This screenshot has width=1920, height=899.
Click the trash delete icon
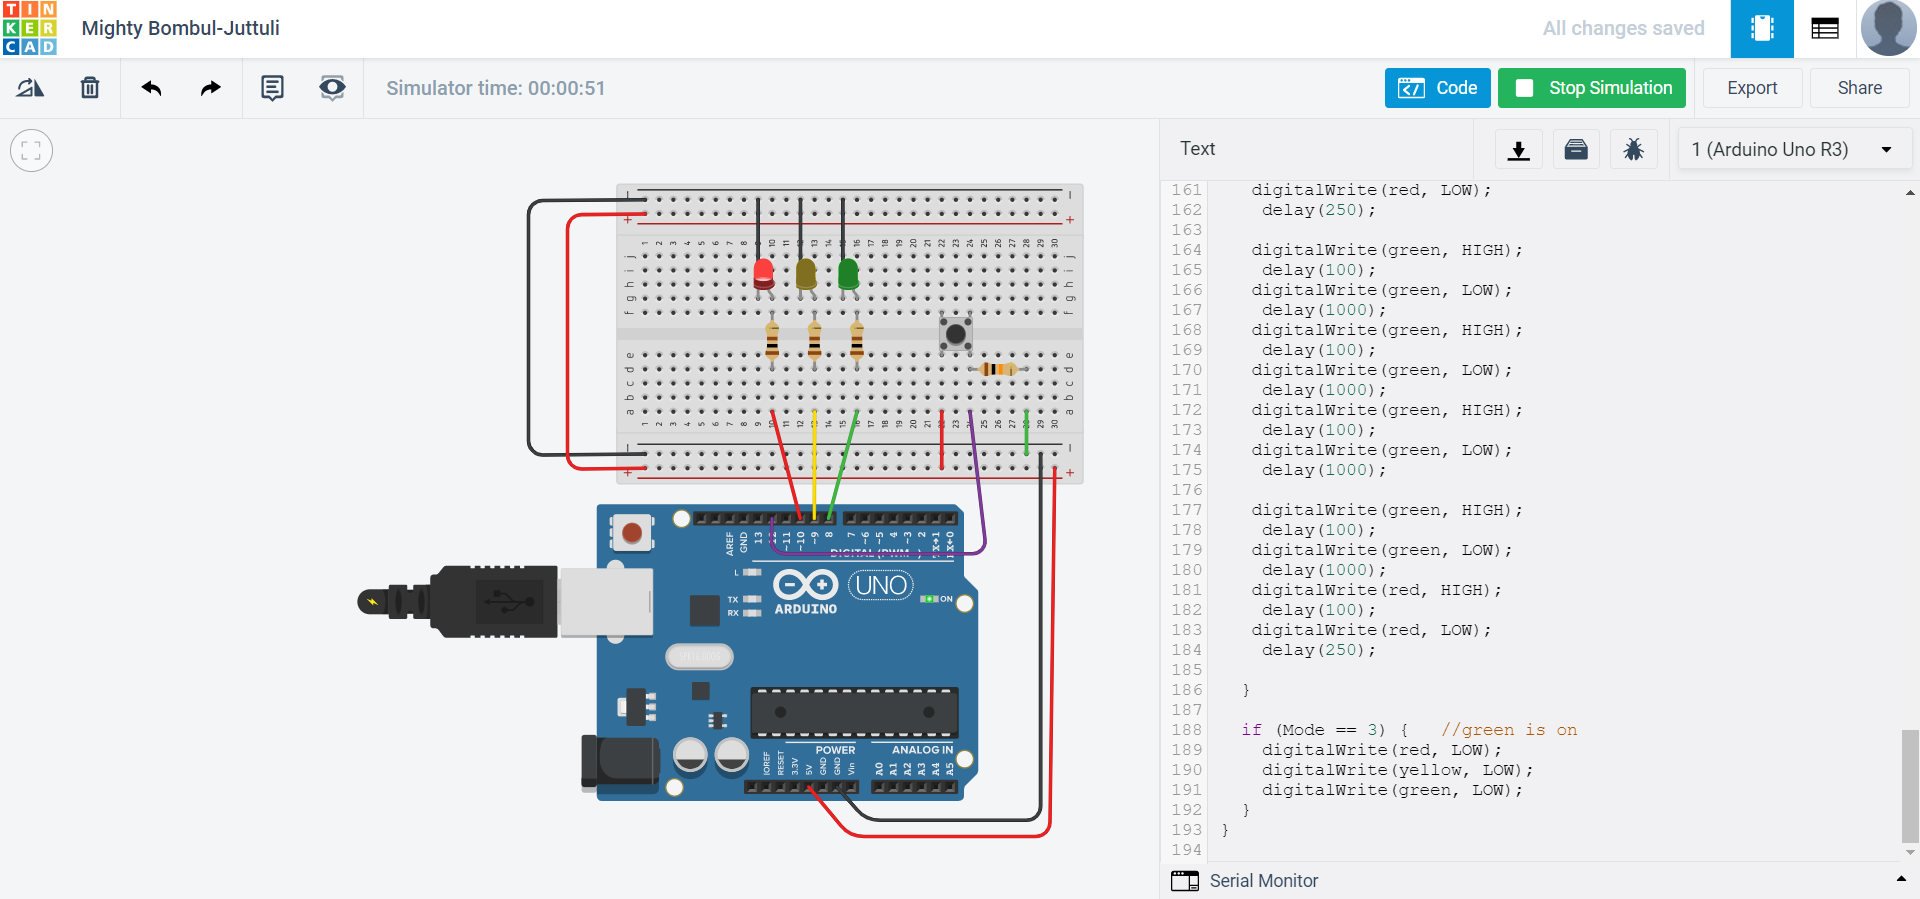90,88
